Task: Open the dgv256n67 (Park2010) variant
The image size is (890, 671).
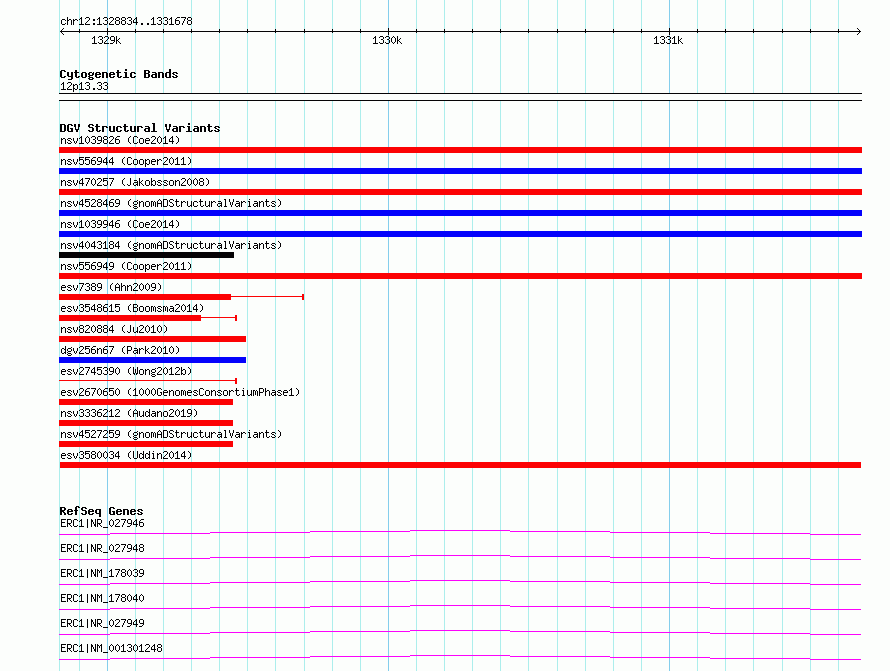Action: pos(120,350)
